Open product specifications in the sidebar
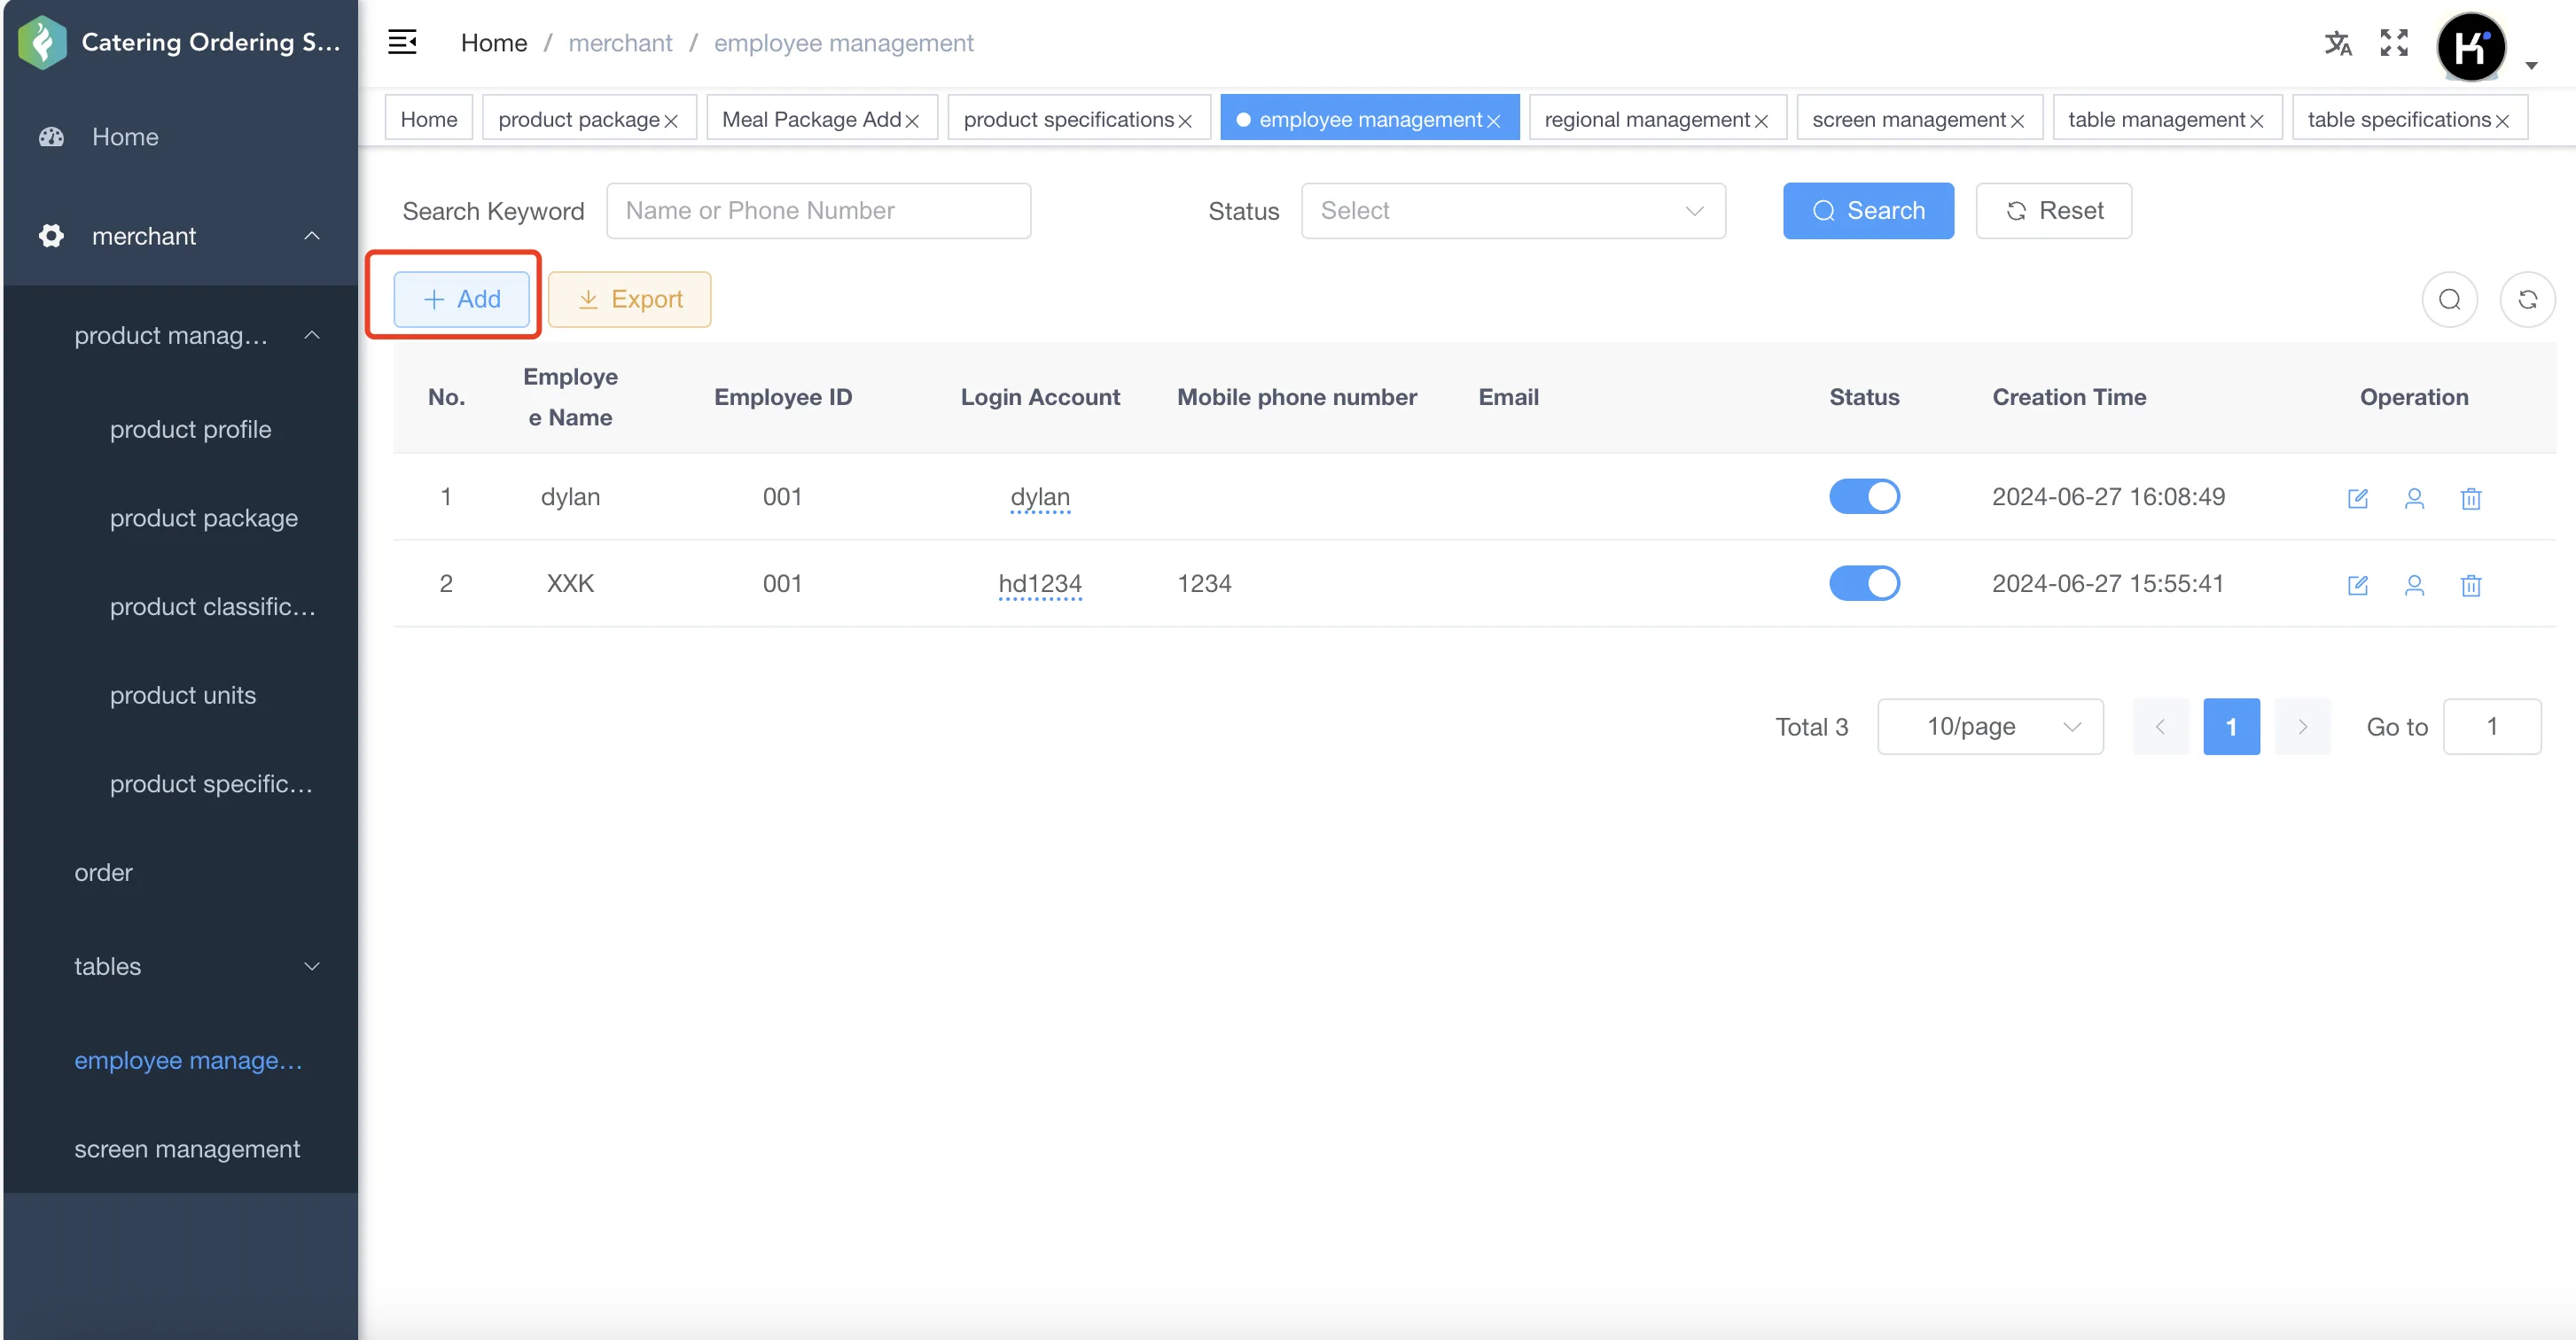Image resolution: width=2576 pixels, height=1340 pixels. [180, 784]
